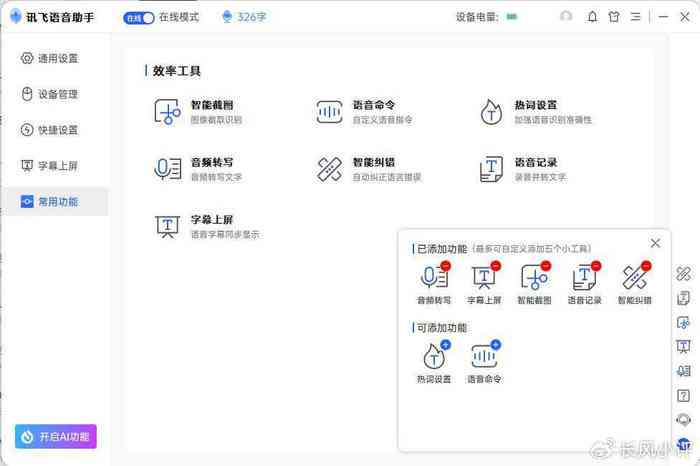This screenshot has width=700, height=466.
Task: Click the 语音字幕同步显示 description text
Action: [x=225, y=234]
